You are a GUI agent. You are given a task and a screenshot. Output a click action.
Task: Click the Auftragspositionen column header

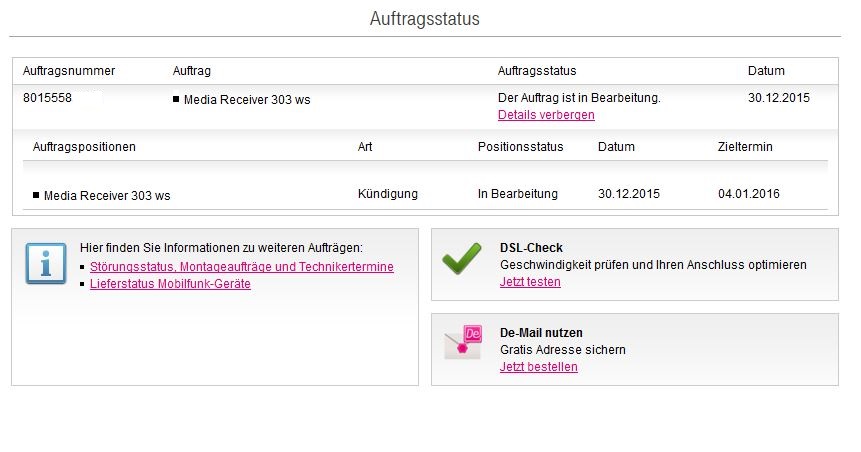(84, 147)
